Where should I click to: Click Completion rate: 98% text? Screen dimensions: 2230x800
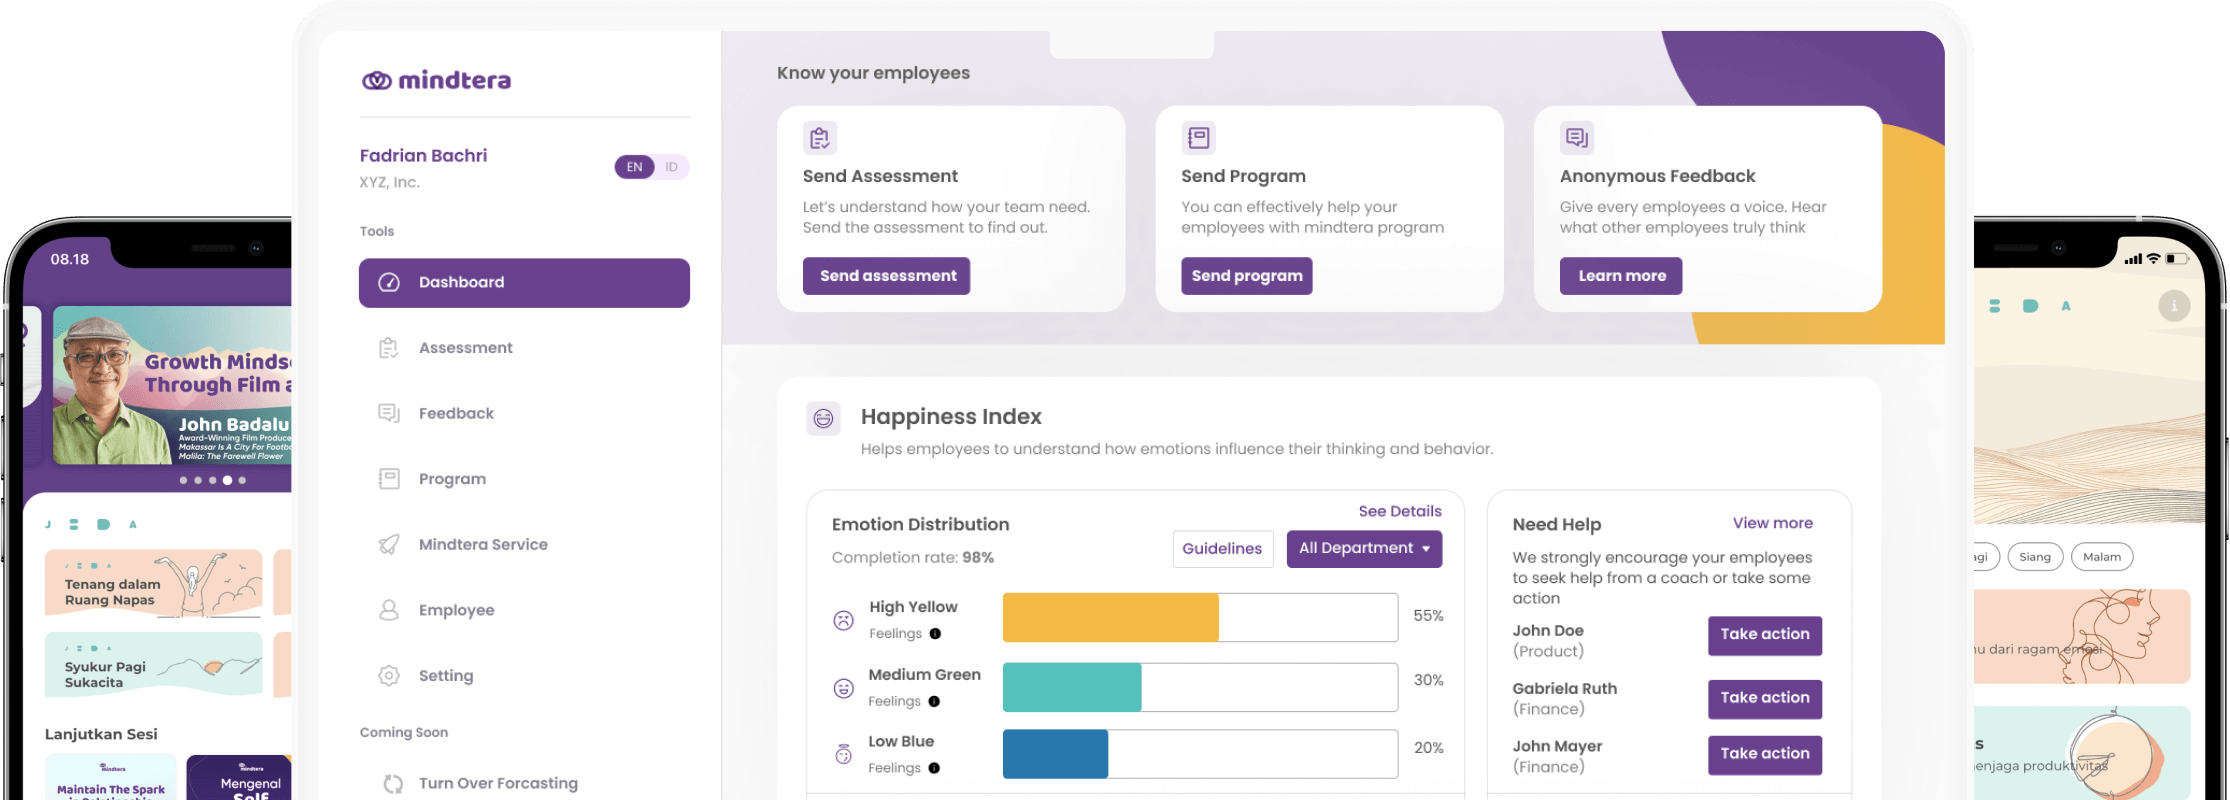point(913,558)
